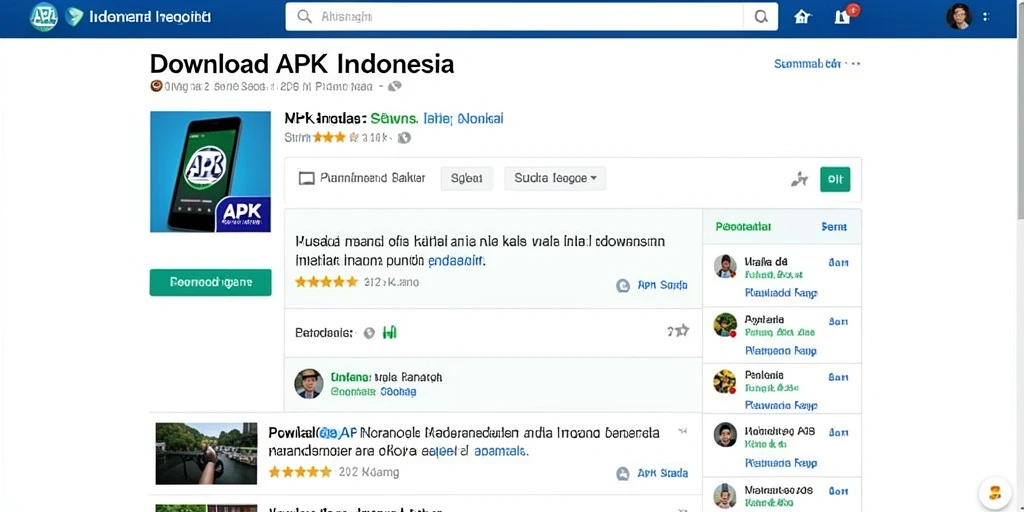Click the green shield icon in header
Viewport: 1024px width, 512px height.
pos(74,17)
